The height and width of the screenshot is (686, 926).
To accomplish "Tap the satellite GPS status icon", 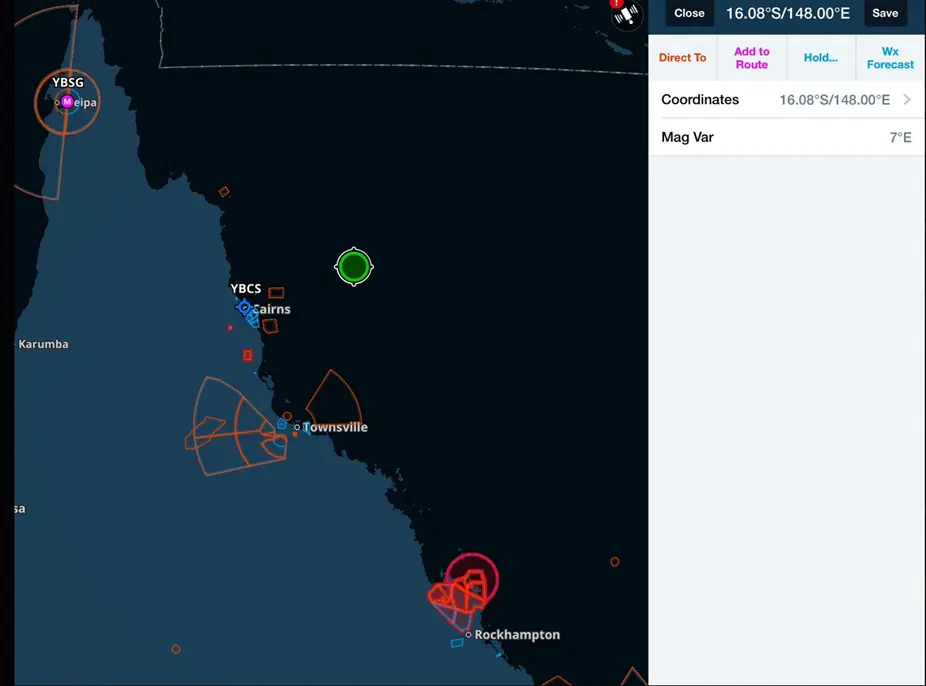I will point(626,15).
